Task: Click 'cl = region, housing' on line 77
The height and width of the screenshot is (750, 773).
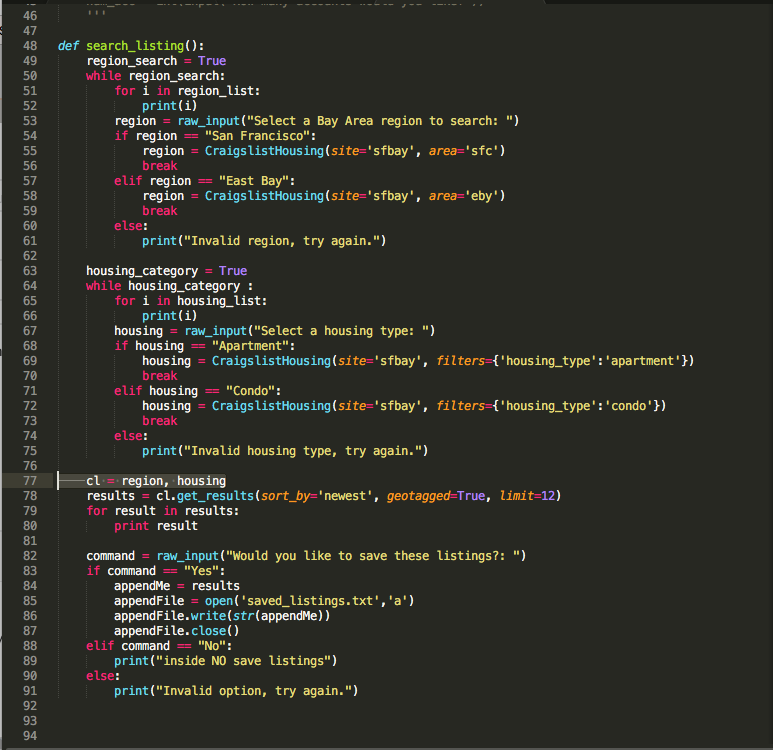Action: coord(156,481)
